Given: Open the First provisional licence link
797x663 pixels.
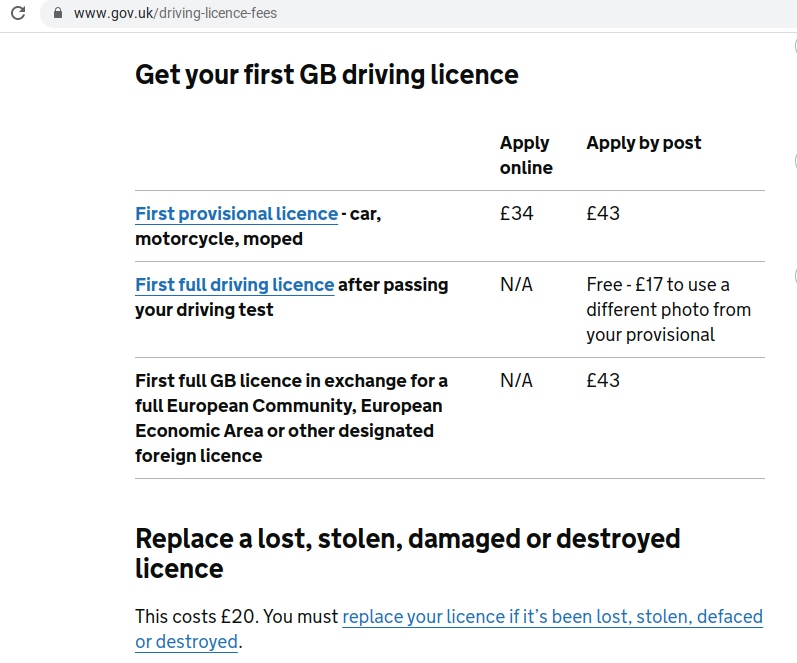Looking at the screenshot, I should pos(236,214).
